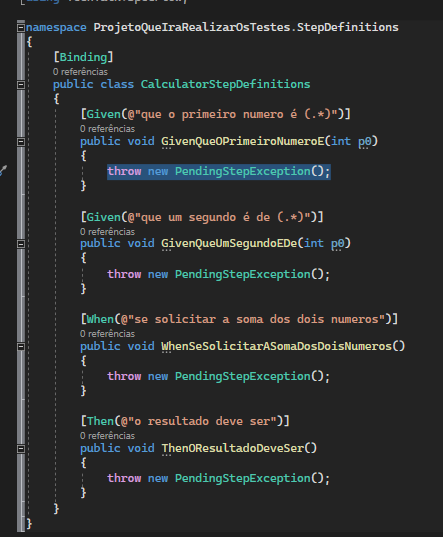Click the 'que um segundo é de (.*)' string
The image size is (443, 537).
coord(223,217)
